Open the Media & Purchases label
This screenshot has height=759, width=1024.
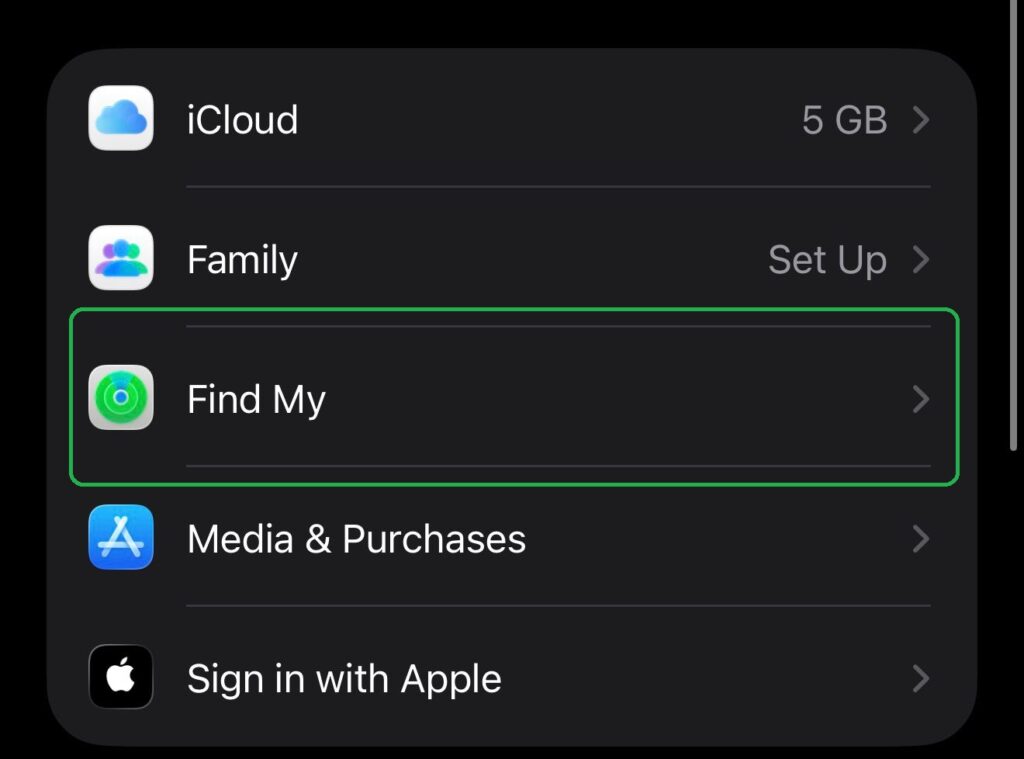356,539
